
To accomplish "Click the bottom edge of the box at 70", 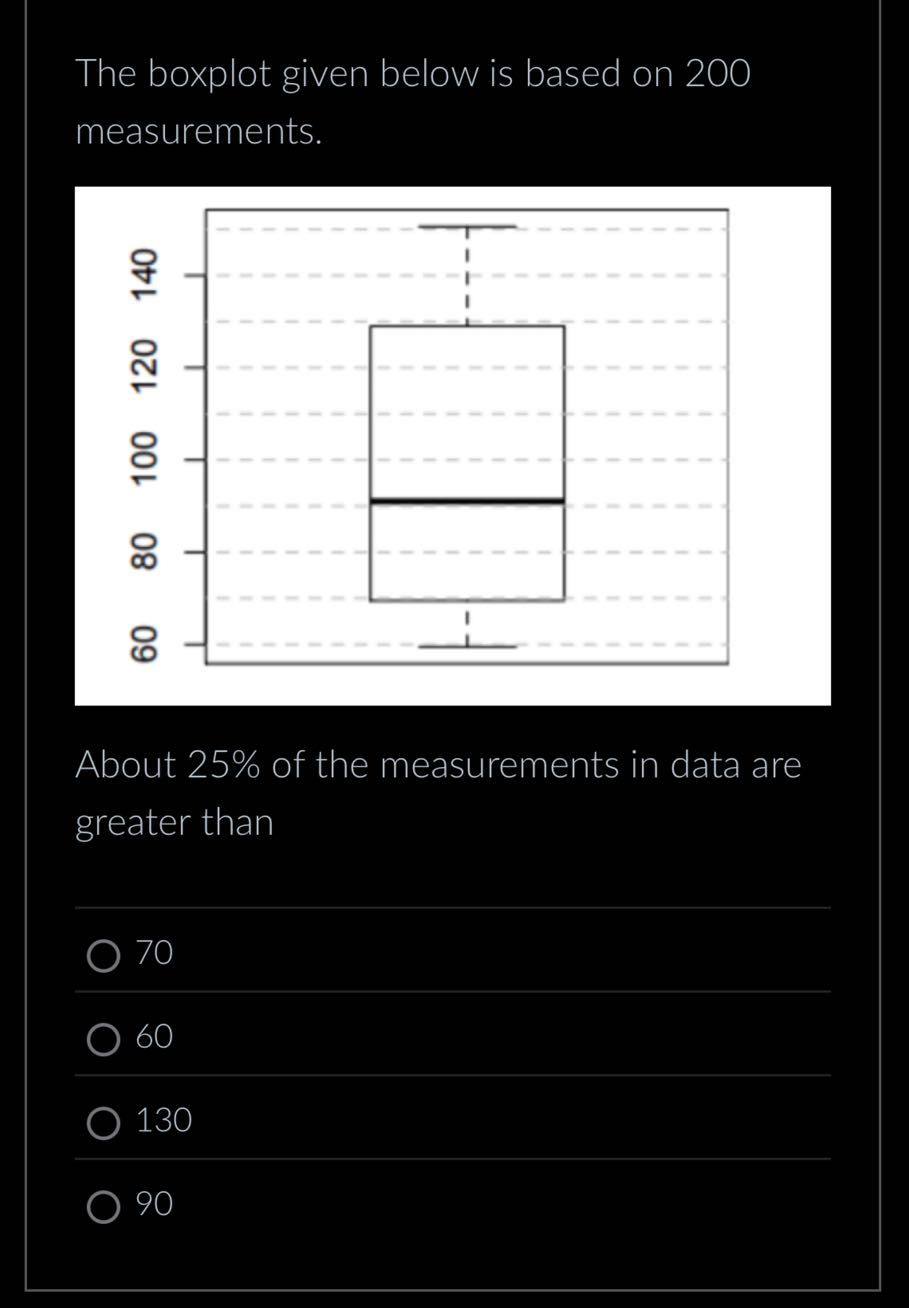I will pos(466,600).
